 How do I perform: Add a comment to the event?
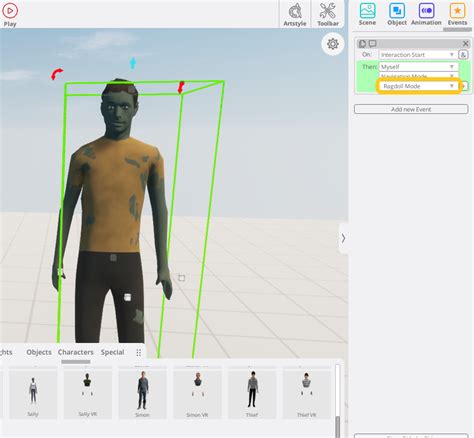(372, 44)
